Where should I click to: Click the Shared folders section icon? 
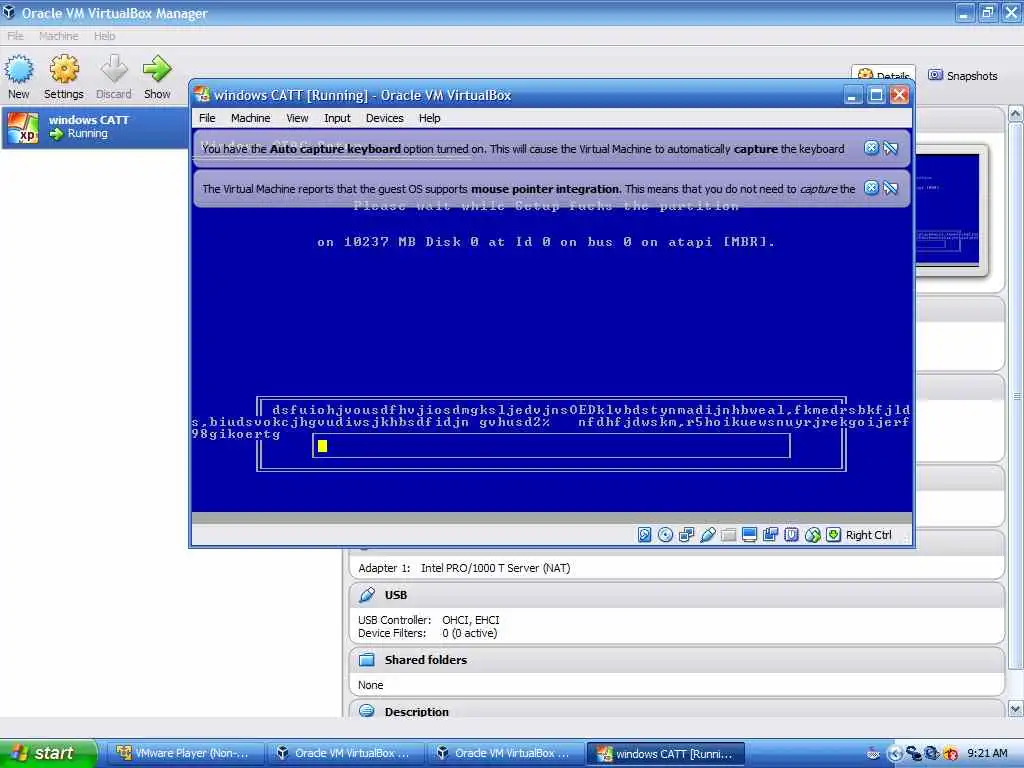coord(367,660)
